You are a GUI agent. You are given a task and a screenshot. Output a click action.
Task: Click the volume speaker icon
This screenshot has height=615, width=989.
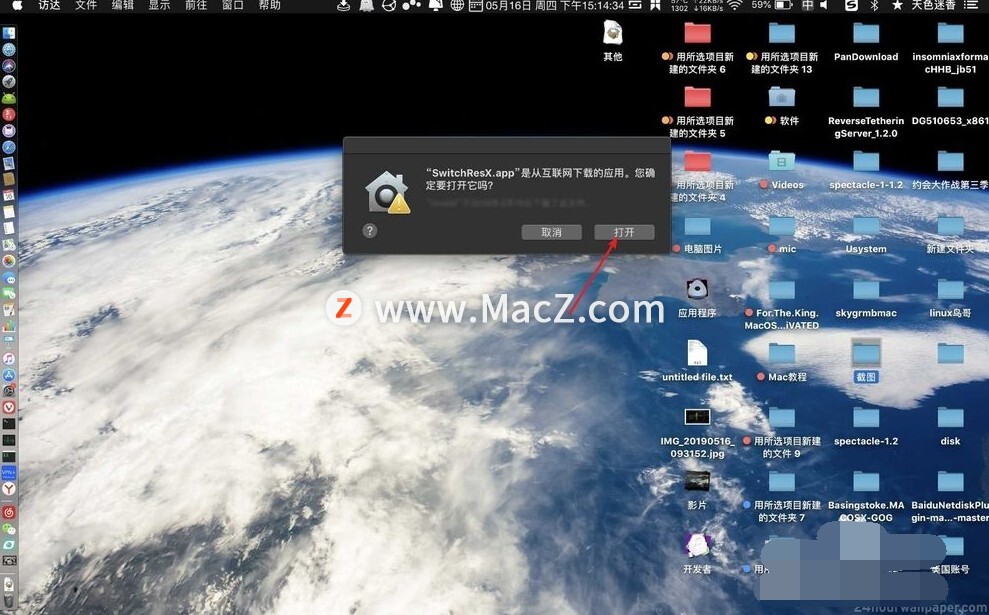[x=824, y=5]
